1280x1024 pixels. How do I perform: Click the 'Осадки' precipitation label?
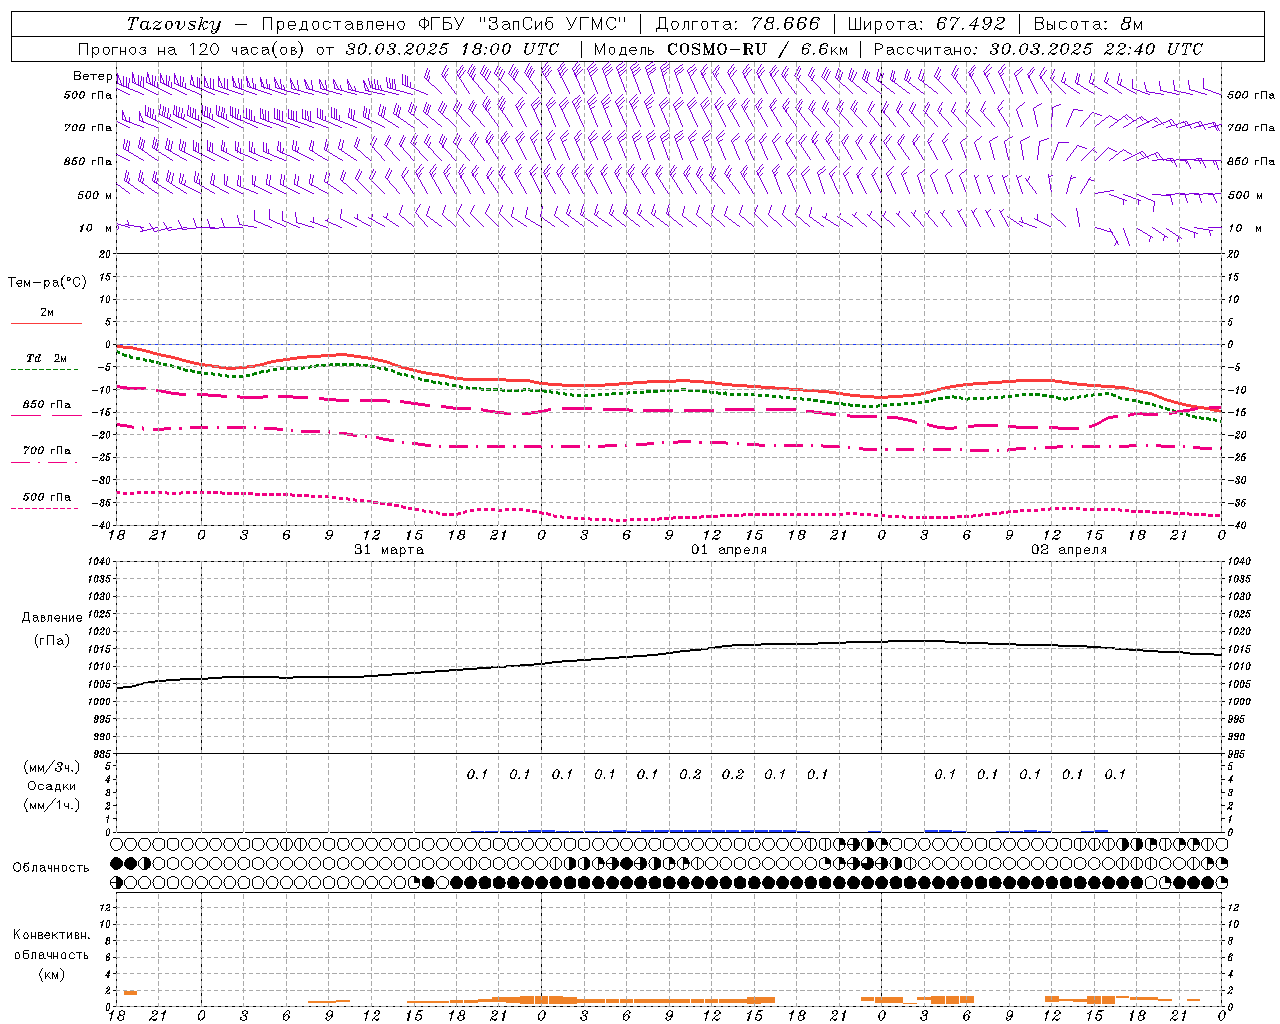pos(53,786)
